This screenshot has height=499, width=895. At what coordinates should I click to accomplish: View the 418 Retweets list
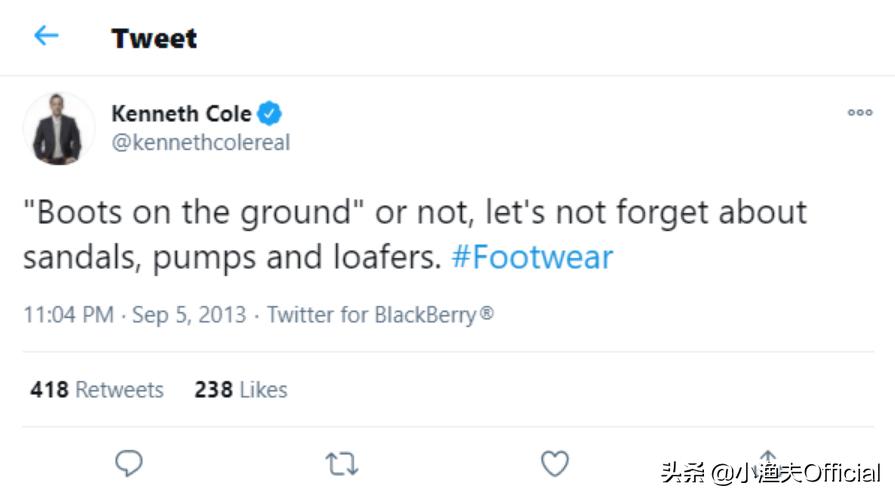pyautogui.click(x=97, y=389)
